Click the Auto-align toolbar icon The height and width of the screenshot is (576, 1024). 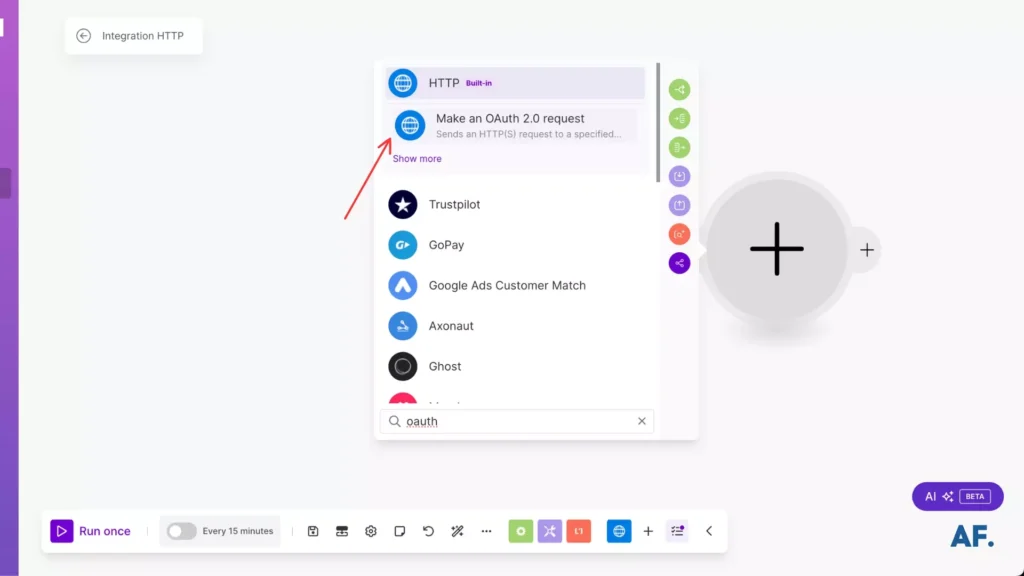342,531
